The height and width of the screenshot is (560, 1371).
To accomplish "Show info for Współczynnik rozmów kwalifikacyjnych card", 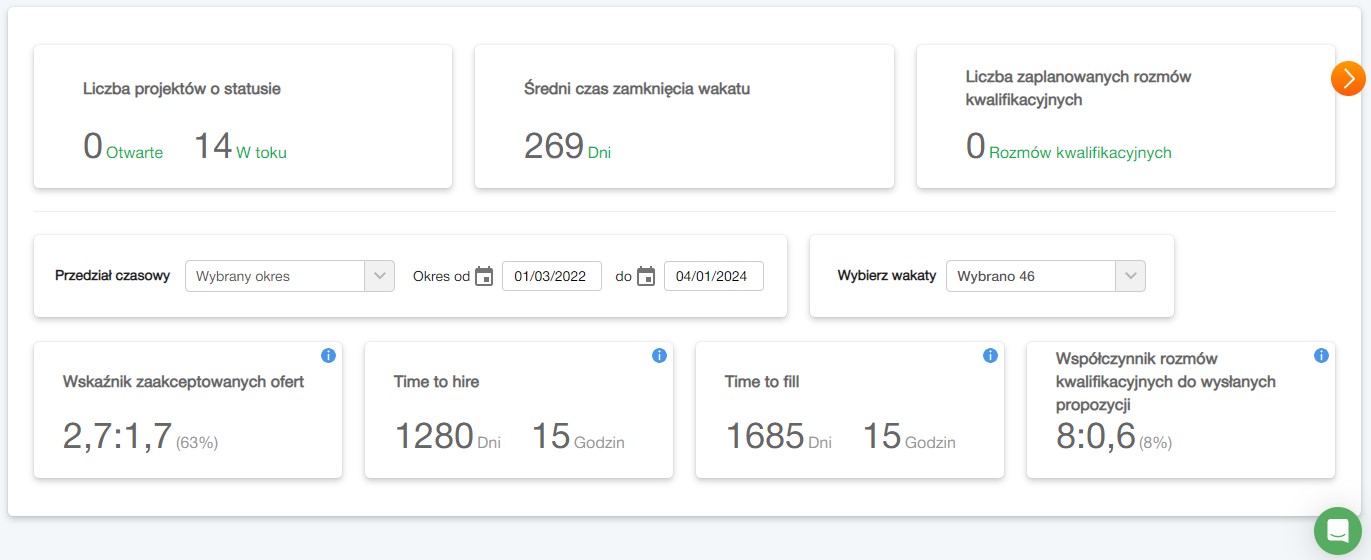I will [x=1321, y=355].
